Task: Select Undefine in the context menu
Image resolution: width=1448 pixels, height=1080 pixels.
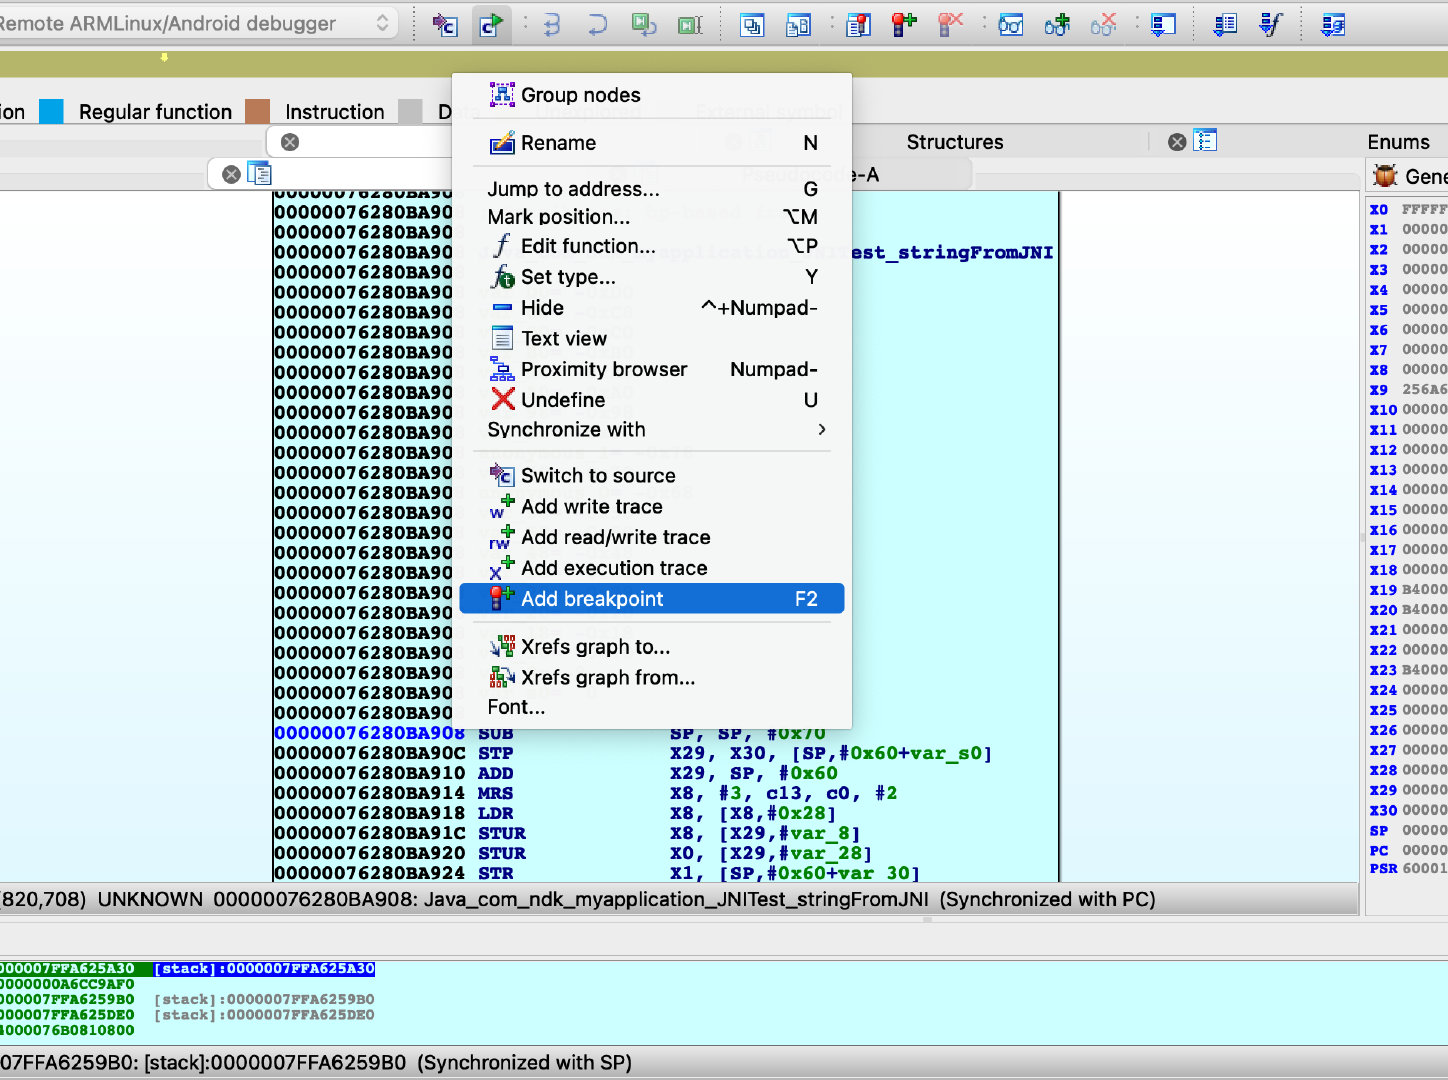Action: coord(652,400)
